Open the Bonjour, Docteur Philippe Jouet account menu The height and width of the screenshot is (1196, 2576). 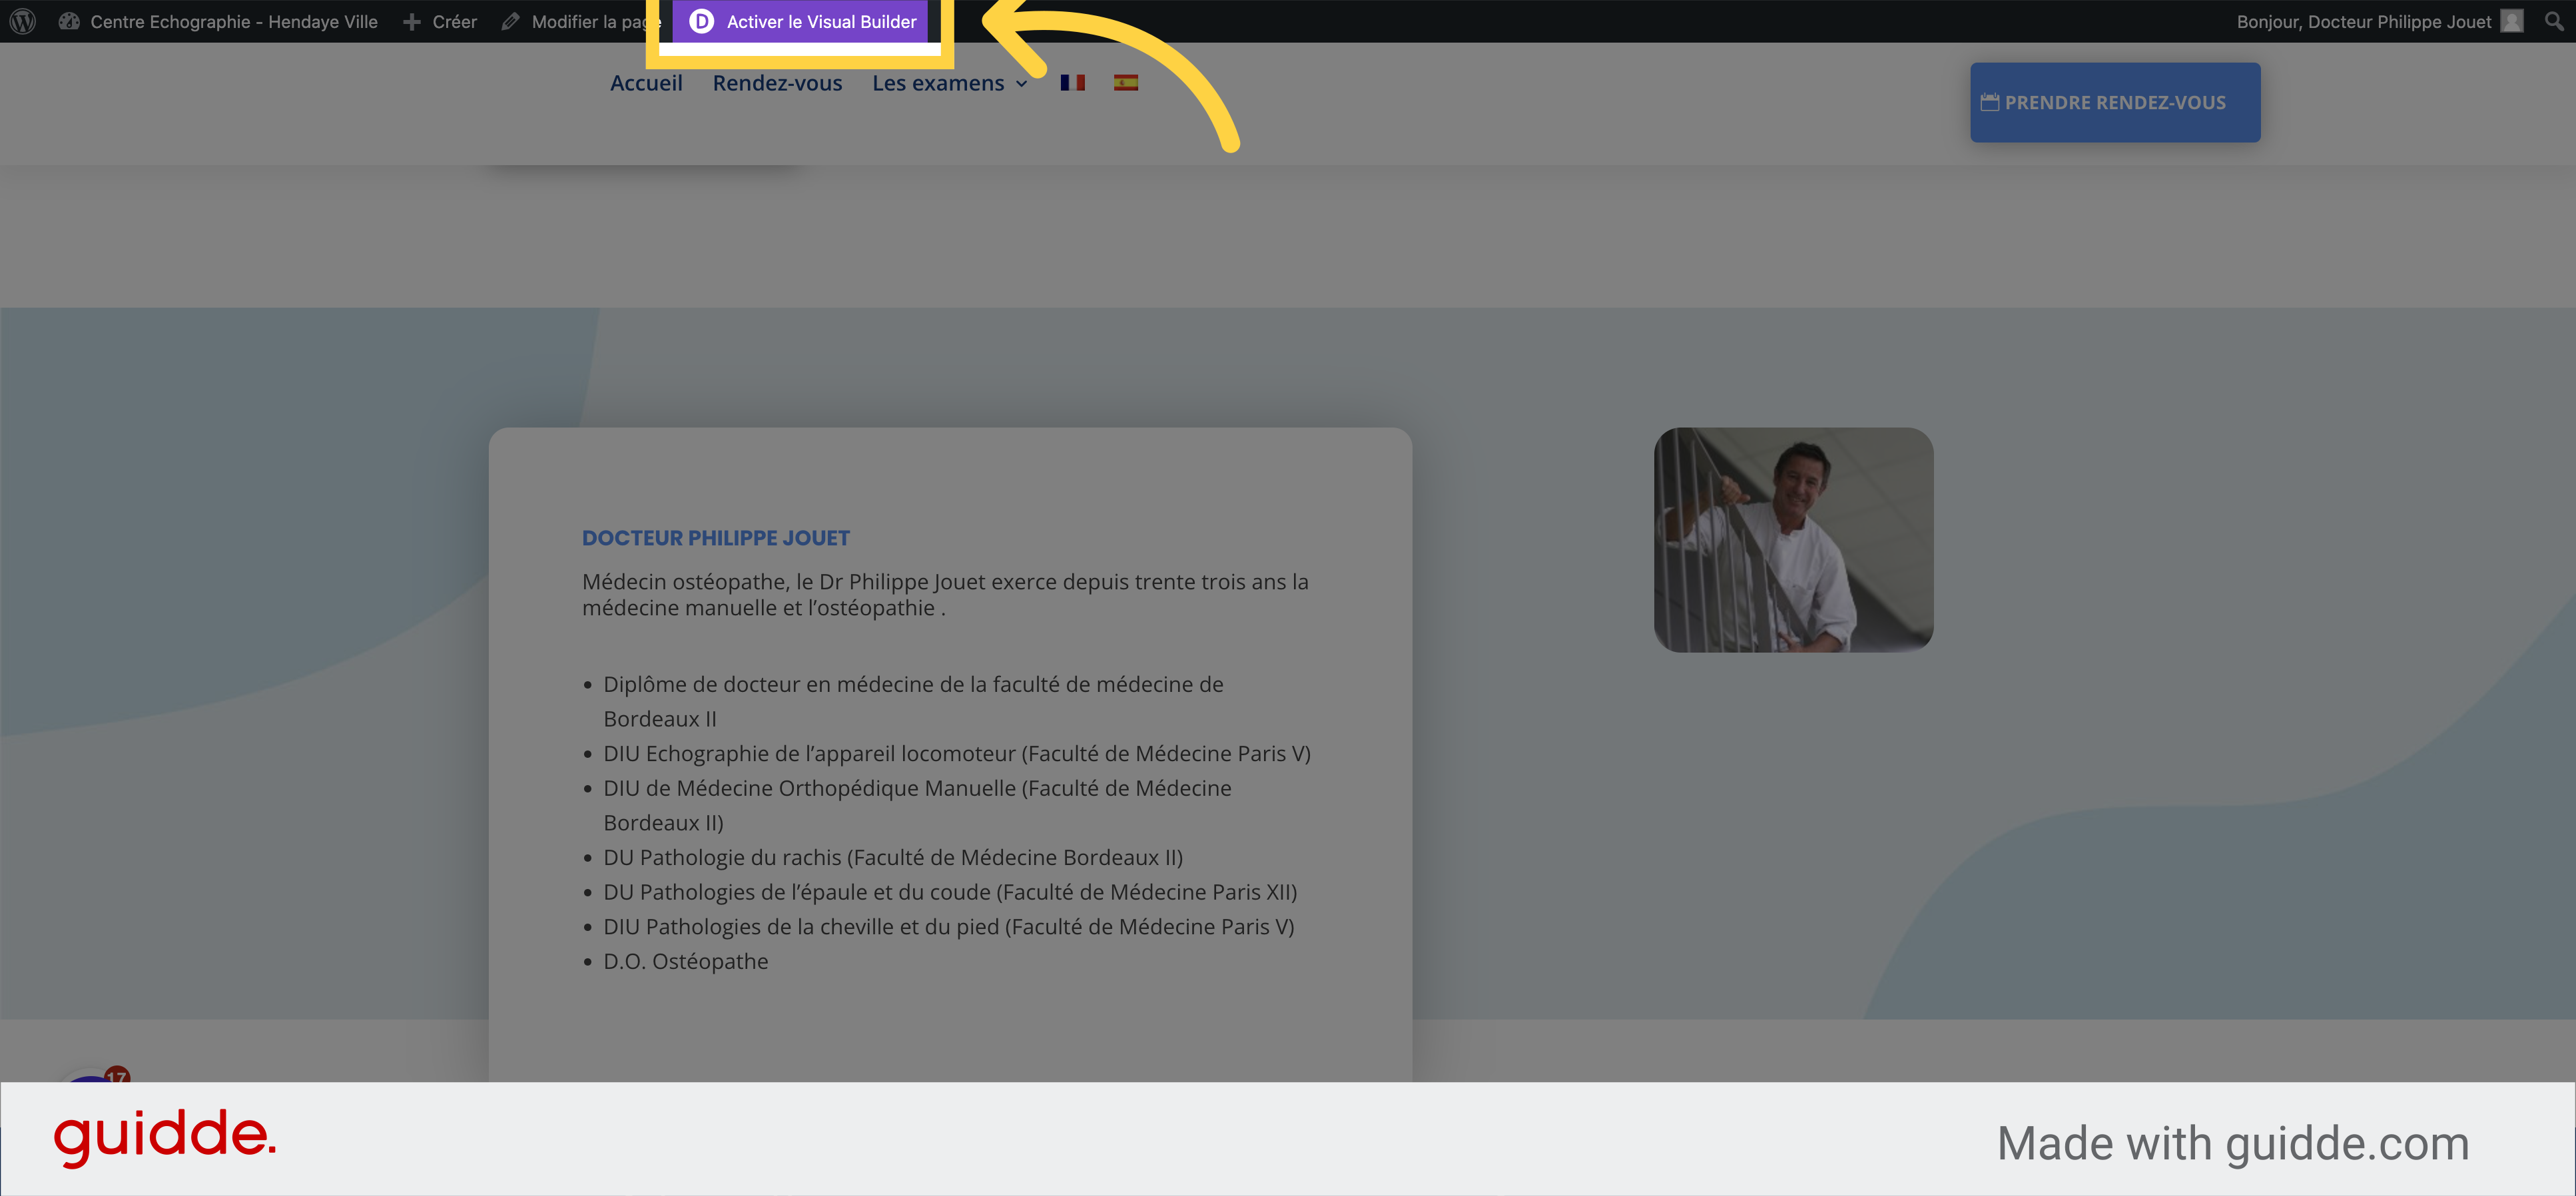(2379, 21)
